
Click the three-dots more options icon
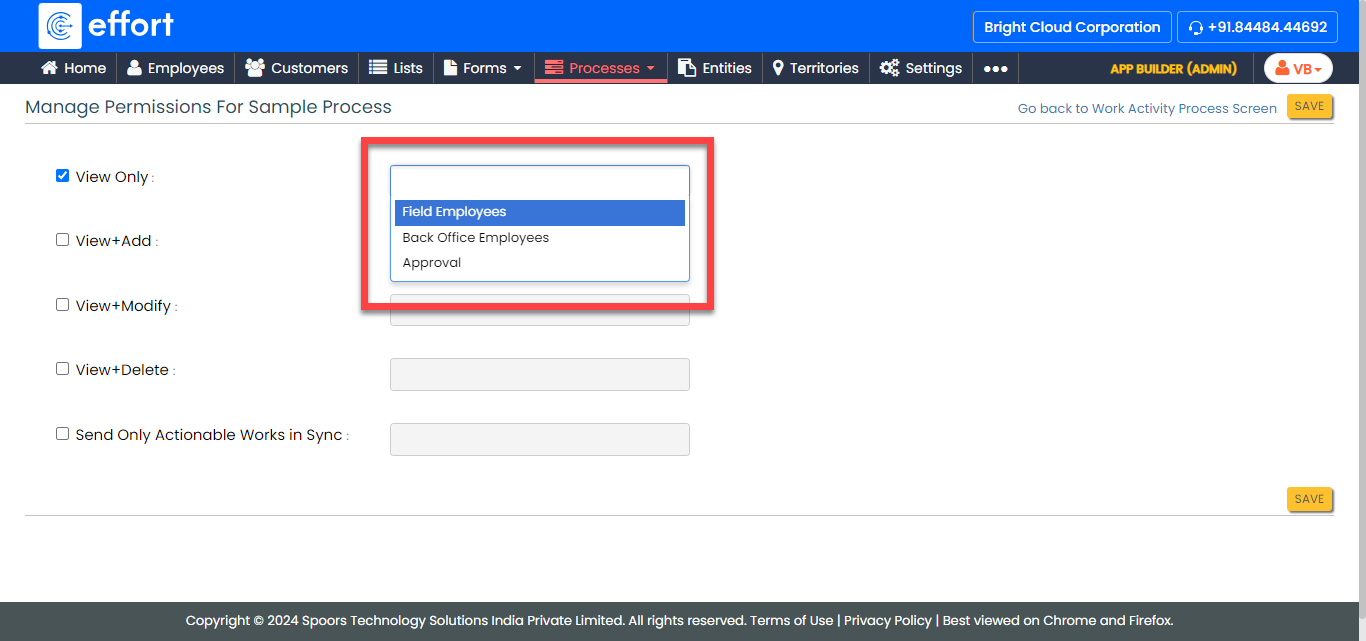coord(995,69)
